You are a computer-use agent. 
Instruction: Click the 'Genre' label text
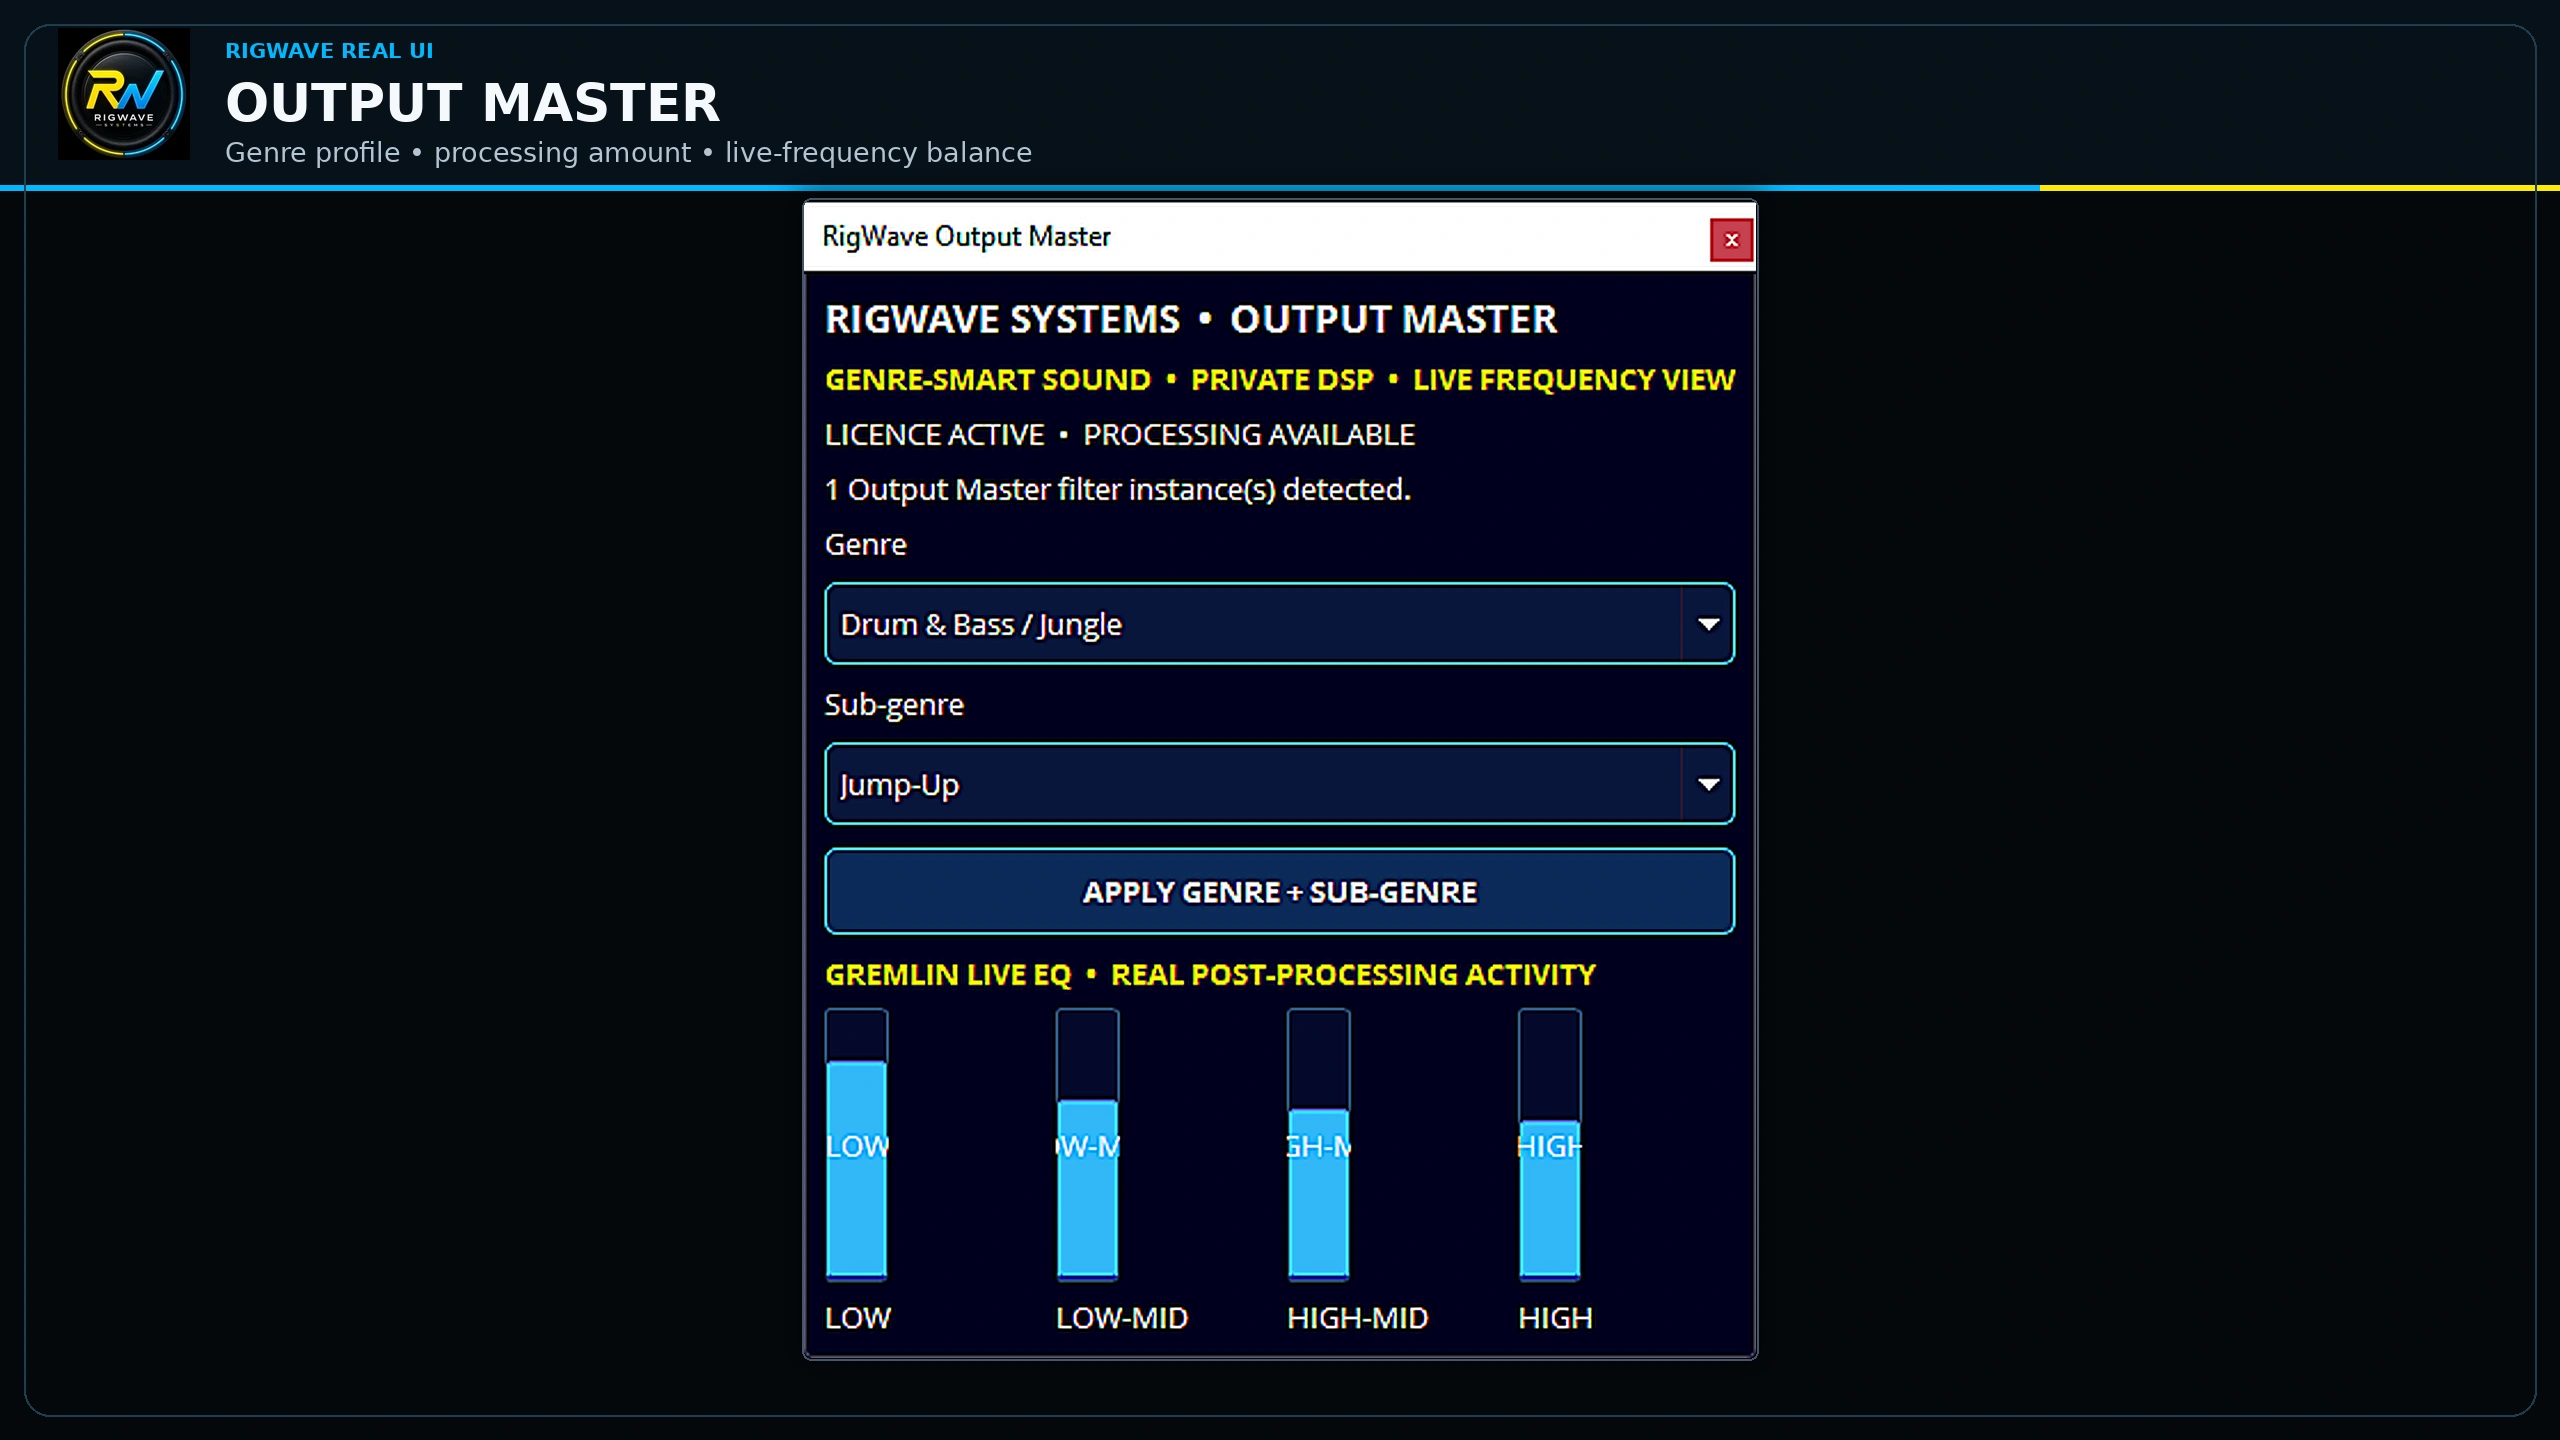tap(865, 545)
